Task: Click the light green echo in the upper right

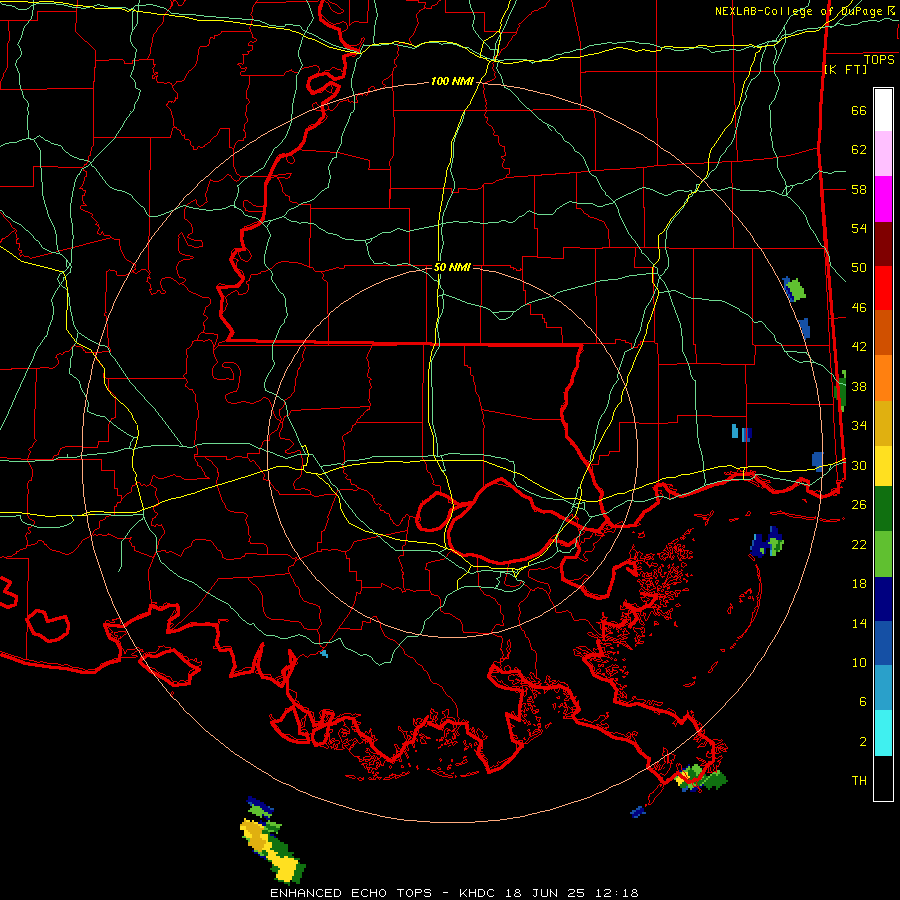Action: tap(796, 289)
